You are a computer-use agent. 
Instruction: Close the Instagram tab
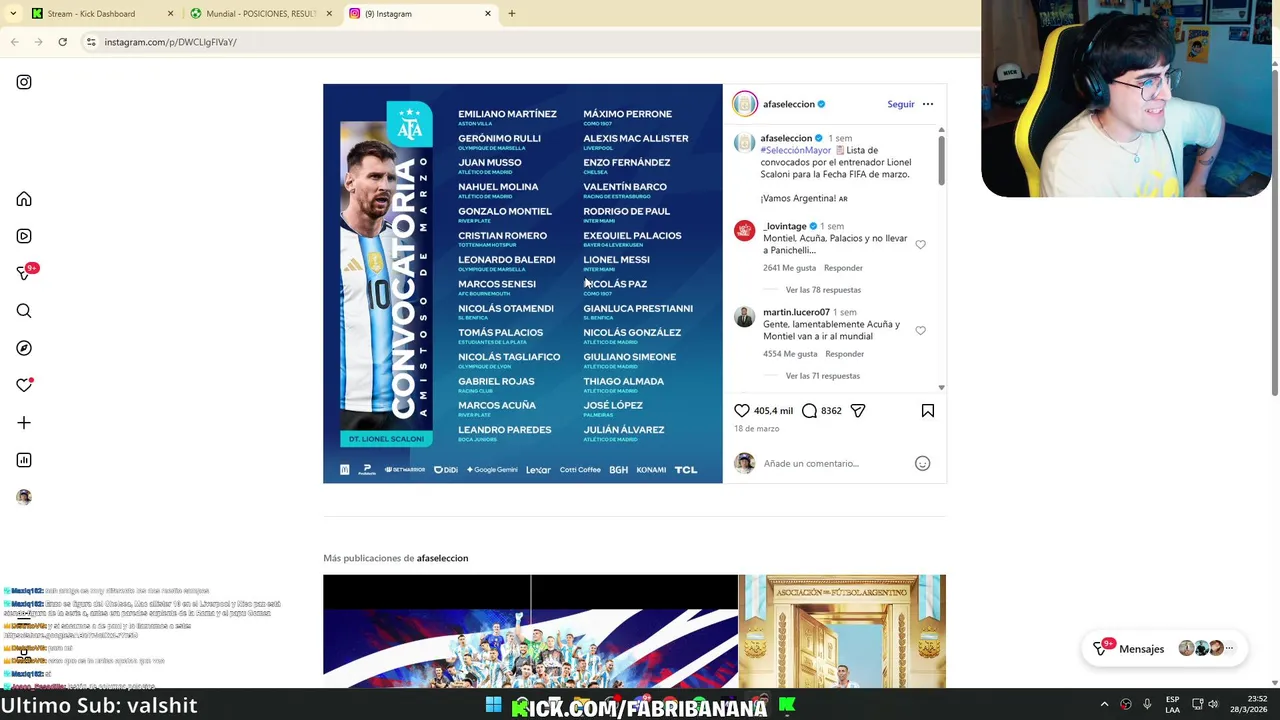[x=488, y=14]
